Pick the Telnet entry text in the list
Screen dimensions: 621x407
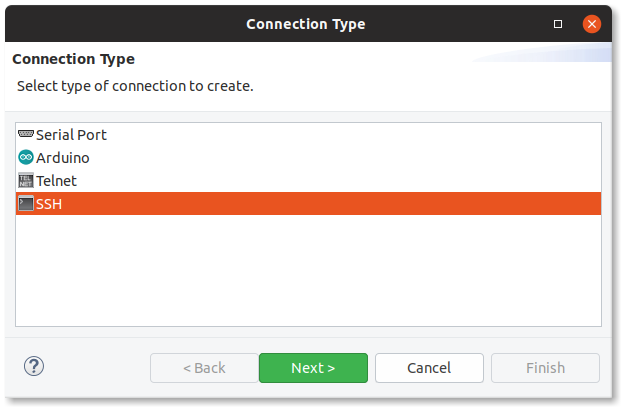pyautogui.click(x=56, y=181)
